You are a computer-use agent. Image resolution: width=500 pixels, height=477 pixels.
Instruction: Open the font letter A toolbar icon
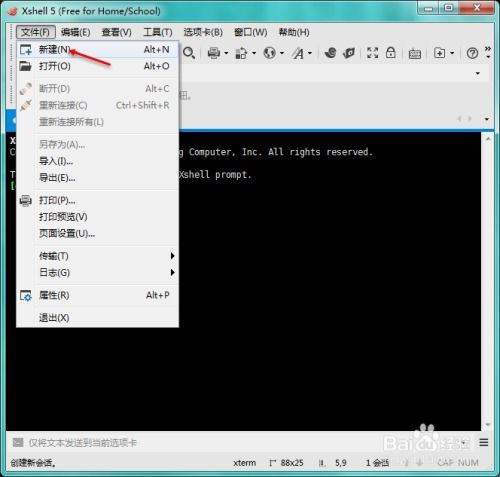click(x=298, y=53)
